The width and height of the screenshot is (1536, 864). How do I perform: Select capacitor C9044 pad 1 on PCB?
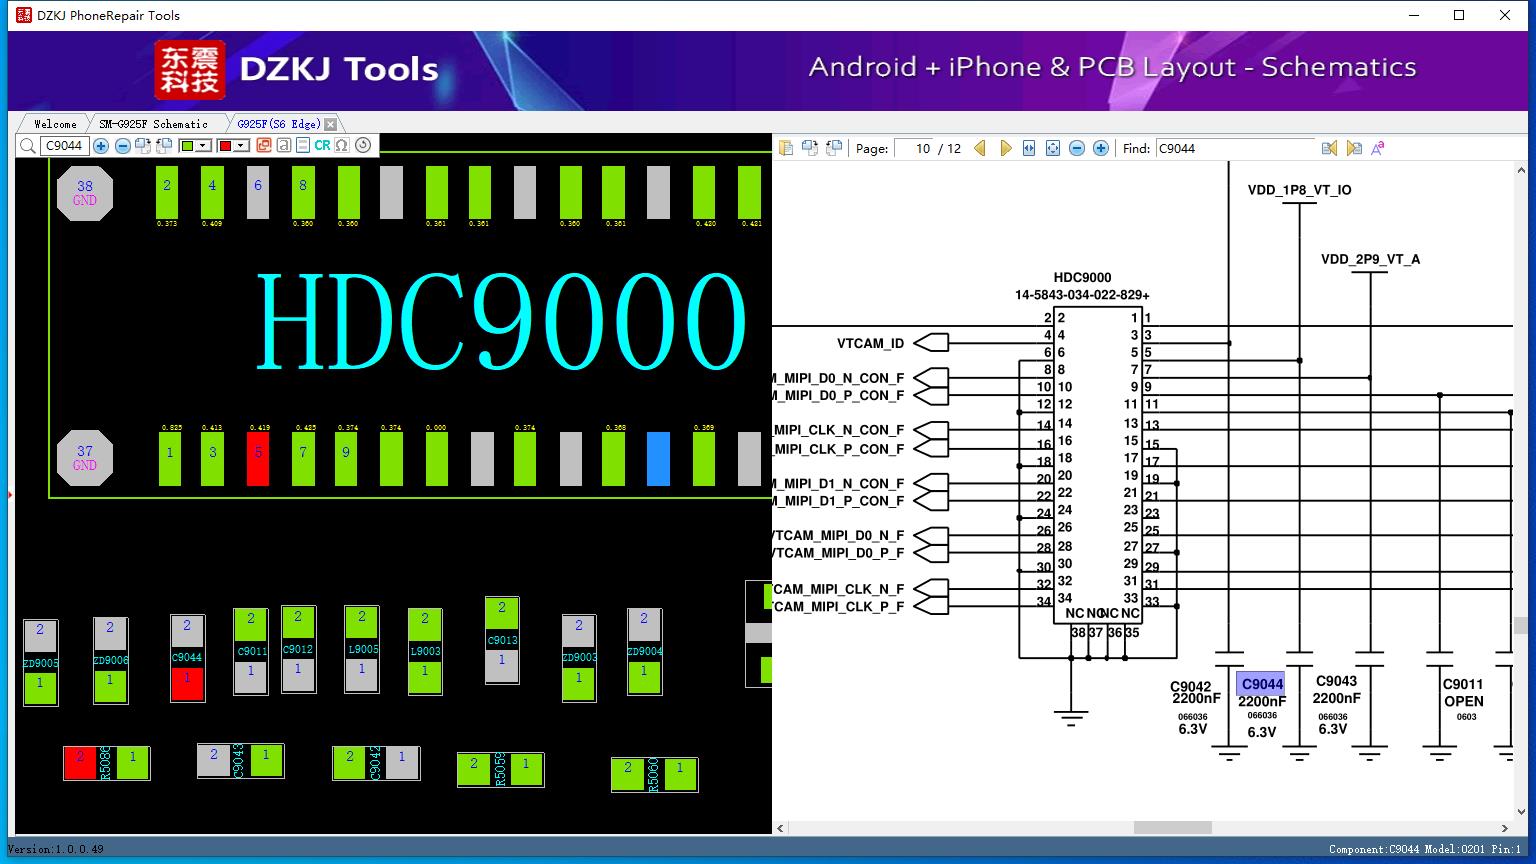click(187, 683)
